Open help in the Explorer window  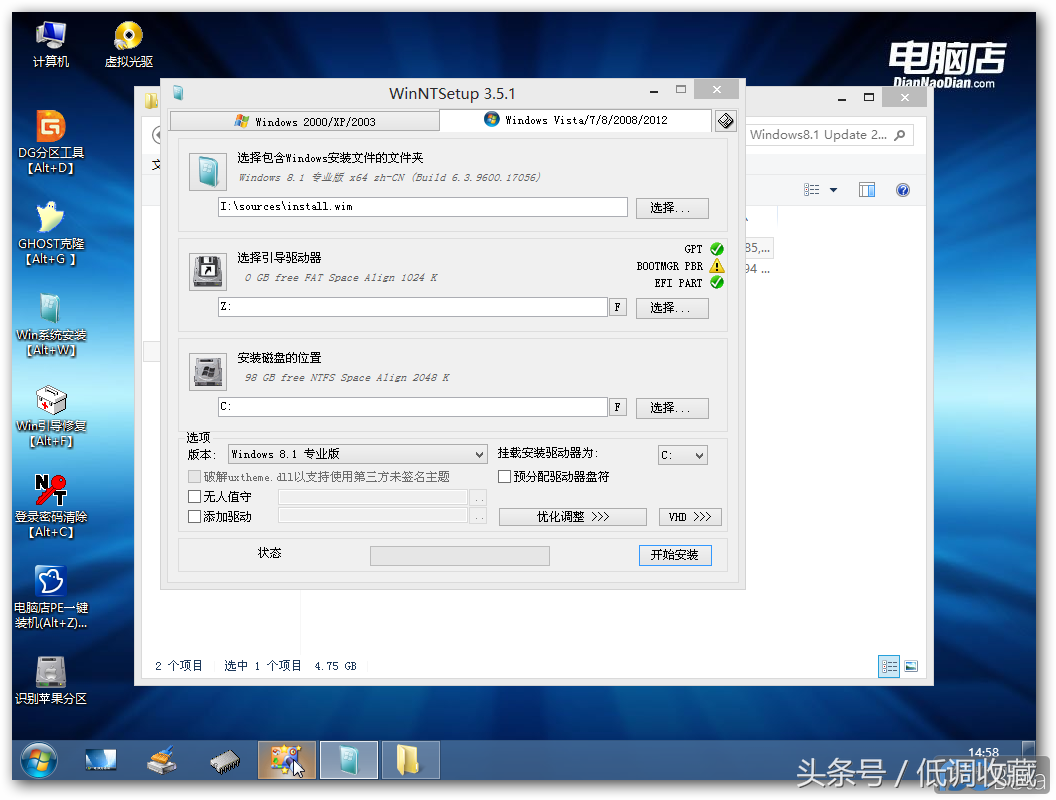pyautogui.click(x=902, y=190)
